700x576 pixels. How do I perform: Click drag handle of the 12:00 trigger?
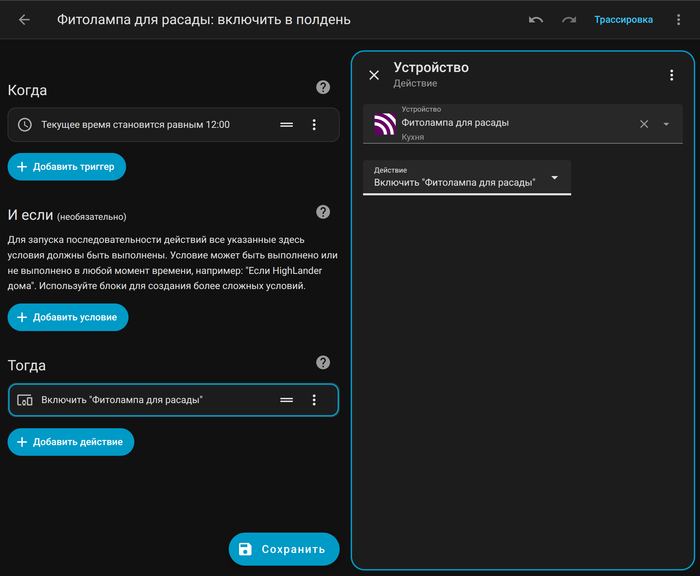click(x=287, y=125)
